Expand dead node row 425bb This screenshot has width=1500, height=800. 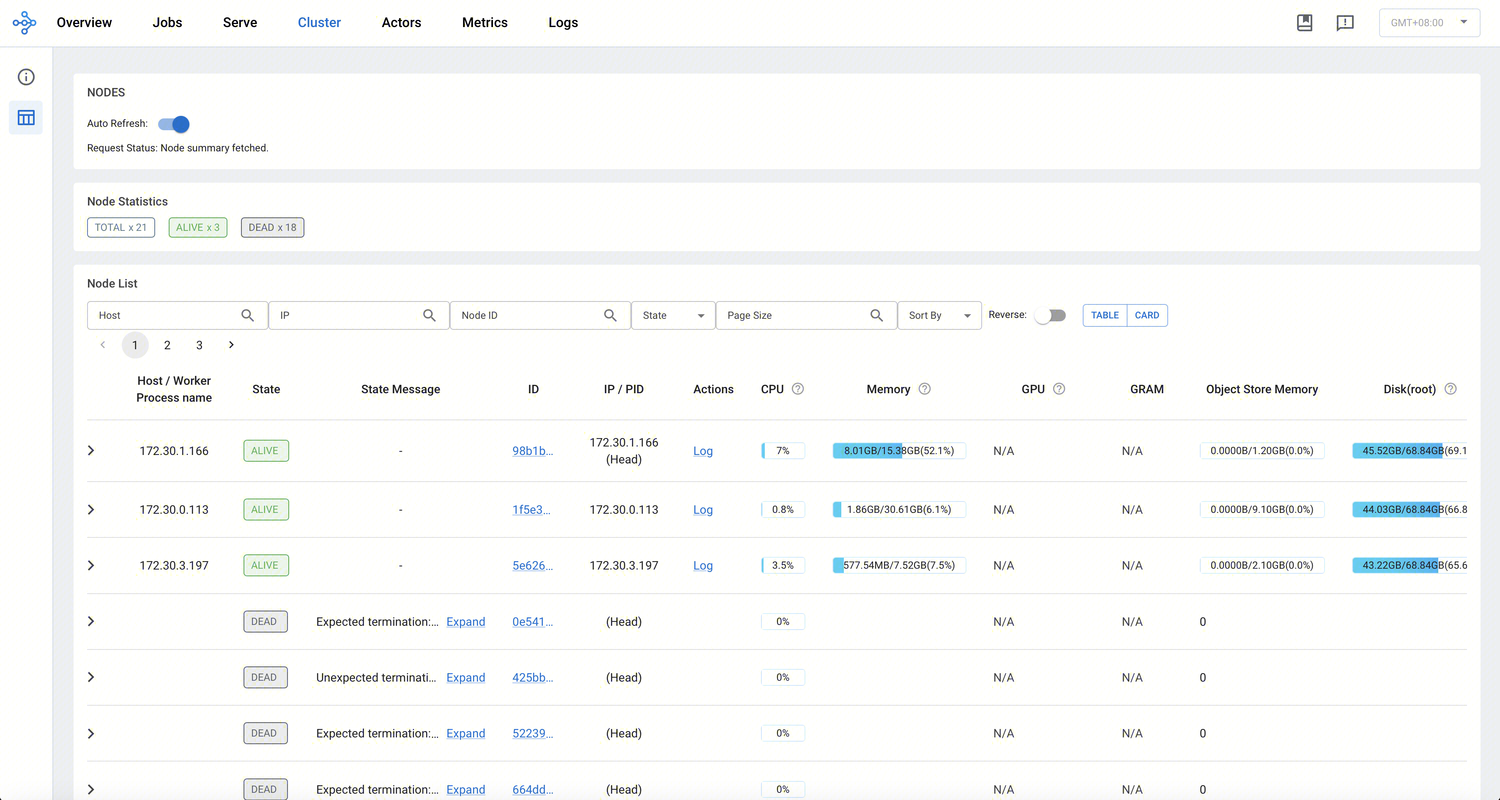pyautogui.click(x=91, y=677)
